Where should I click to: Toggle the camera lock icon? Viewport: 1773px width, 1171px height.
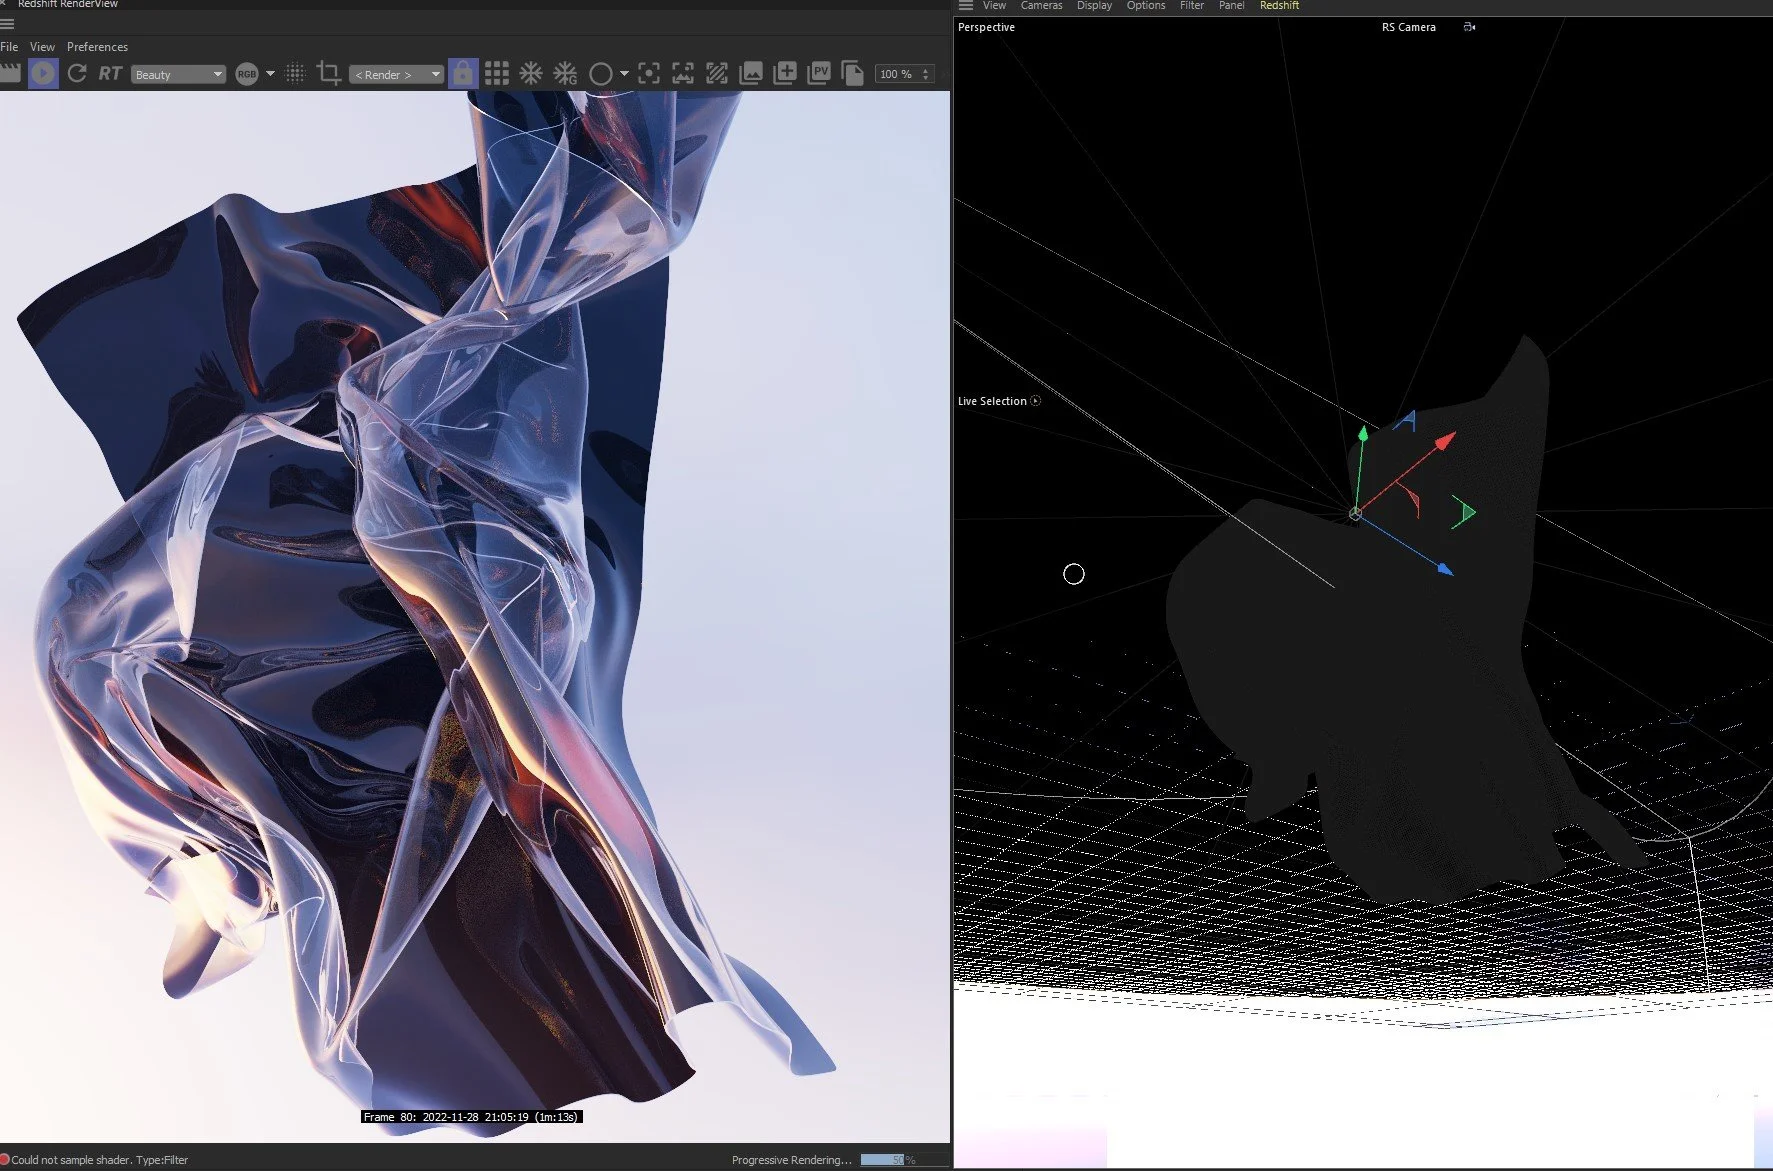coord(463,73)
